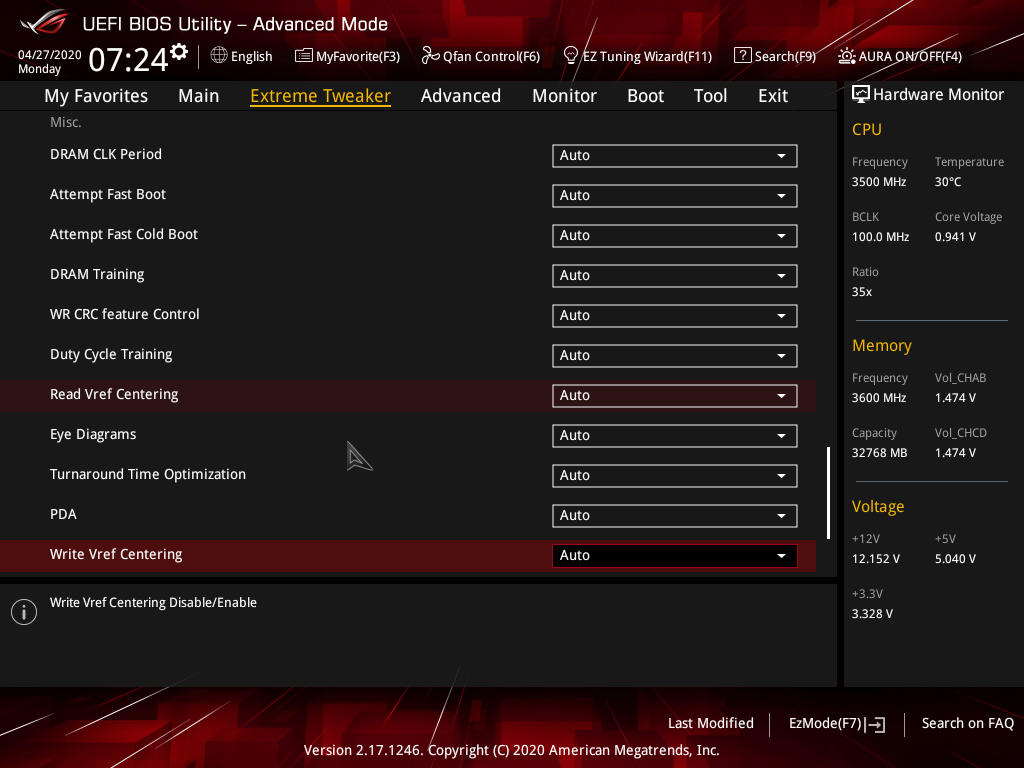Select the WR CRC feature Control label
The width and height of the screenshot is (1024, 768).
coord(125,314)
